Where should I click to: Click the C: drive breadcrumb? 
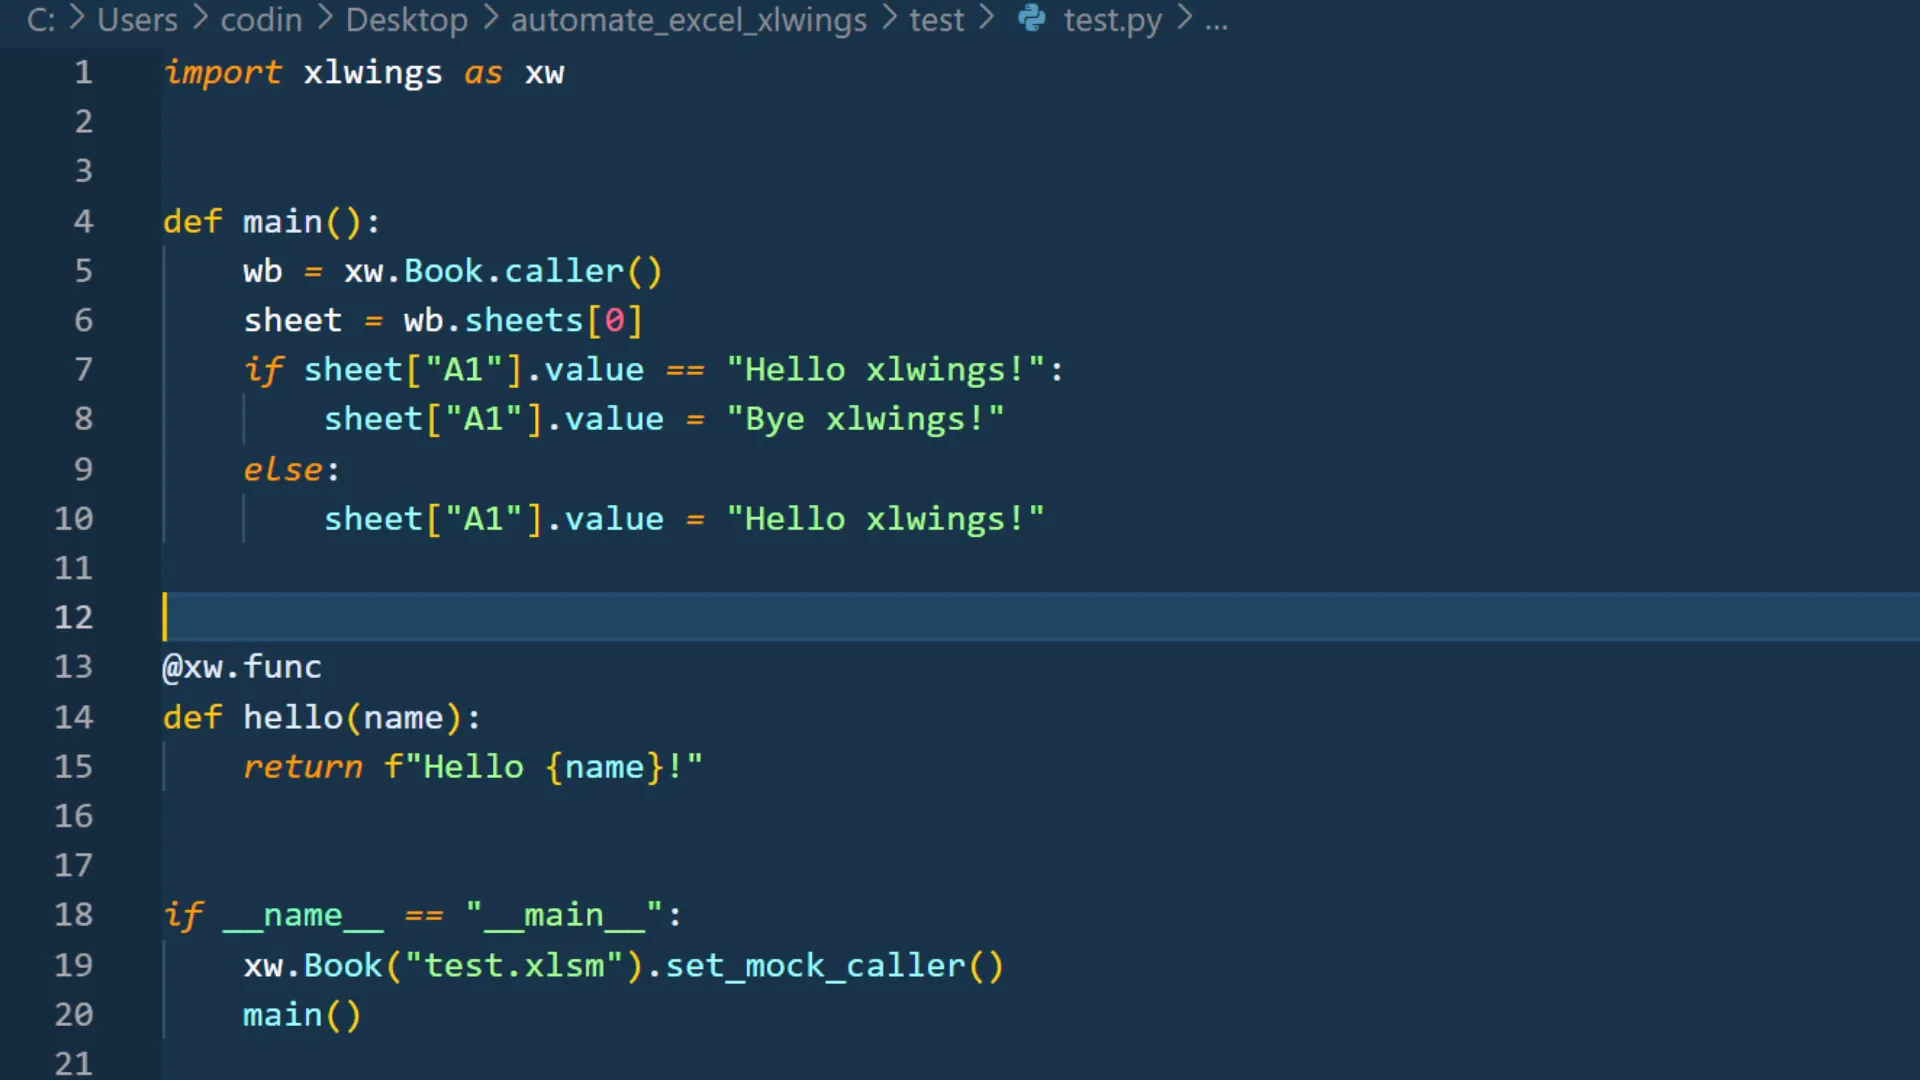click(x=40, y=20)
